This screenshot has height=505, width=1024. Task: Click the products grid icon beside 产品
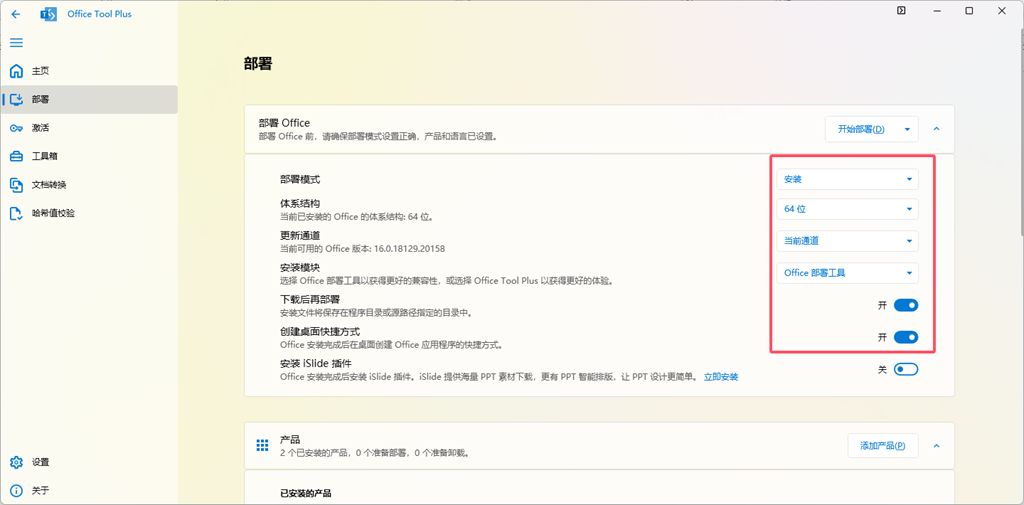tap(263, 446)
